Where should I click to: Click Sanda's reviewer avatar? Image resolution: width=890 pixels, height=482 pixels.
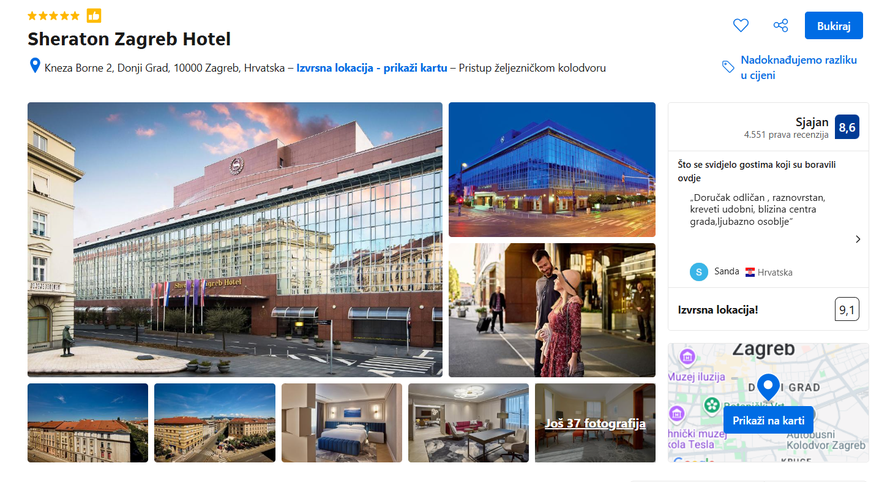pos(699,272)
